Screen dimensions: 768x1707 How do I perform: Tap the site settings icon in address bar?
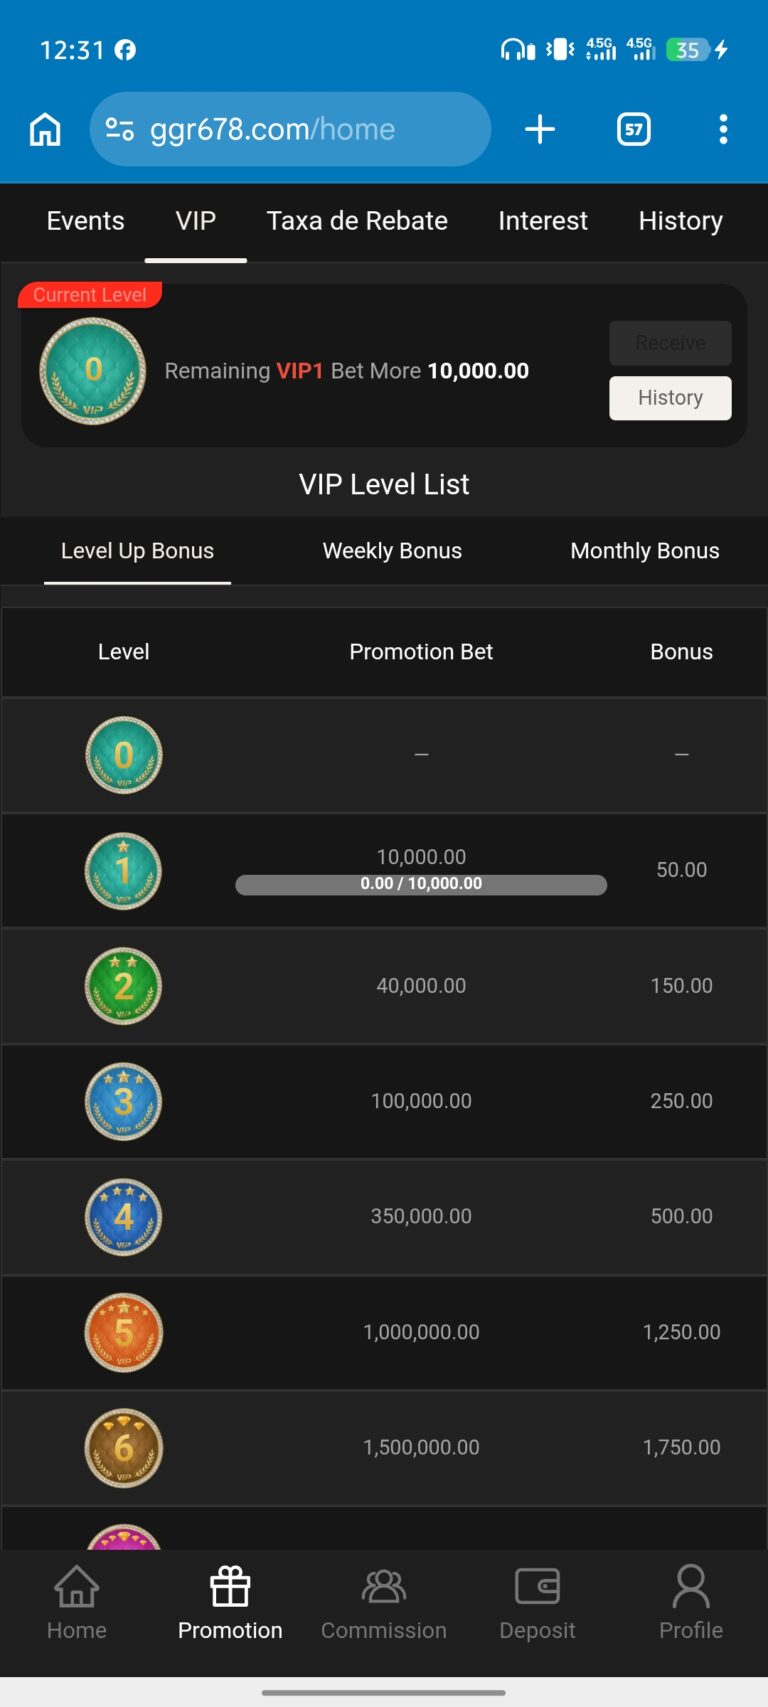[120, 129]
